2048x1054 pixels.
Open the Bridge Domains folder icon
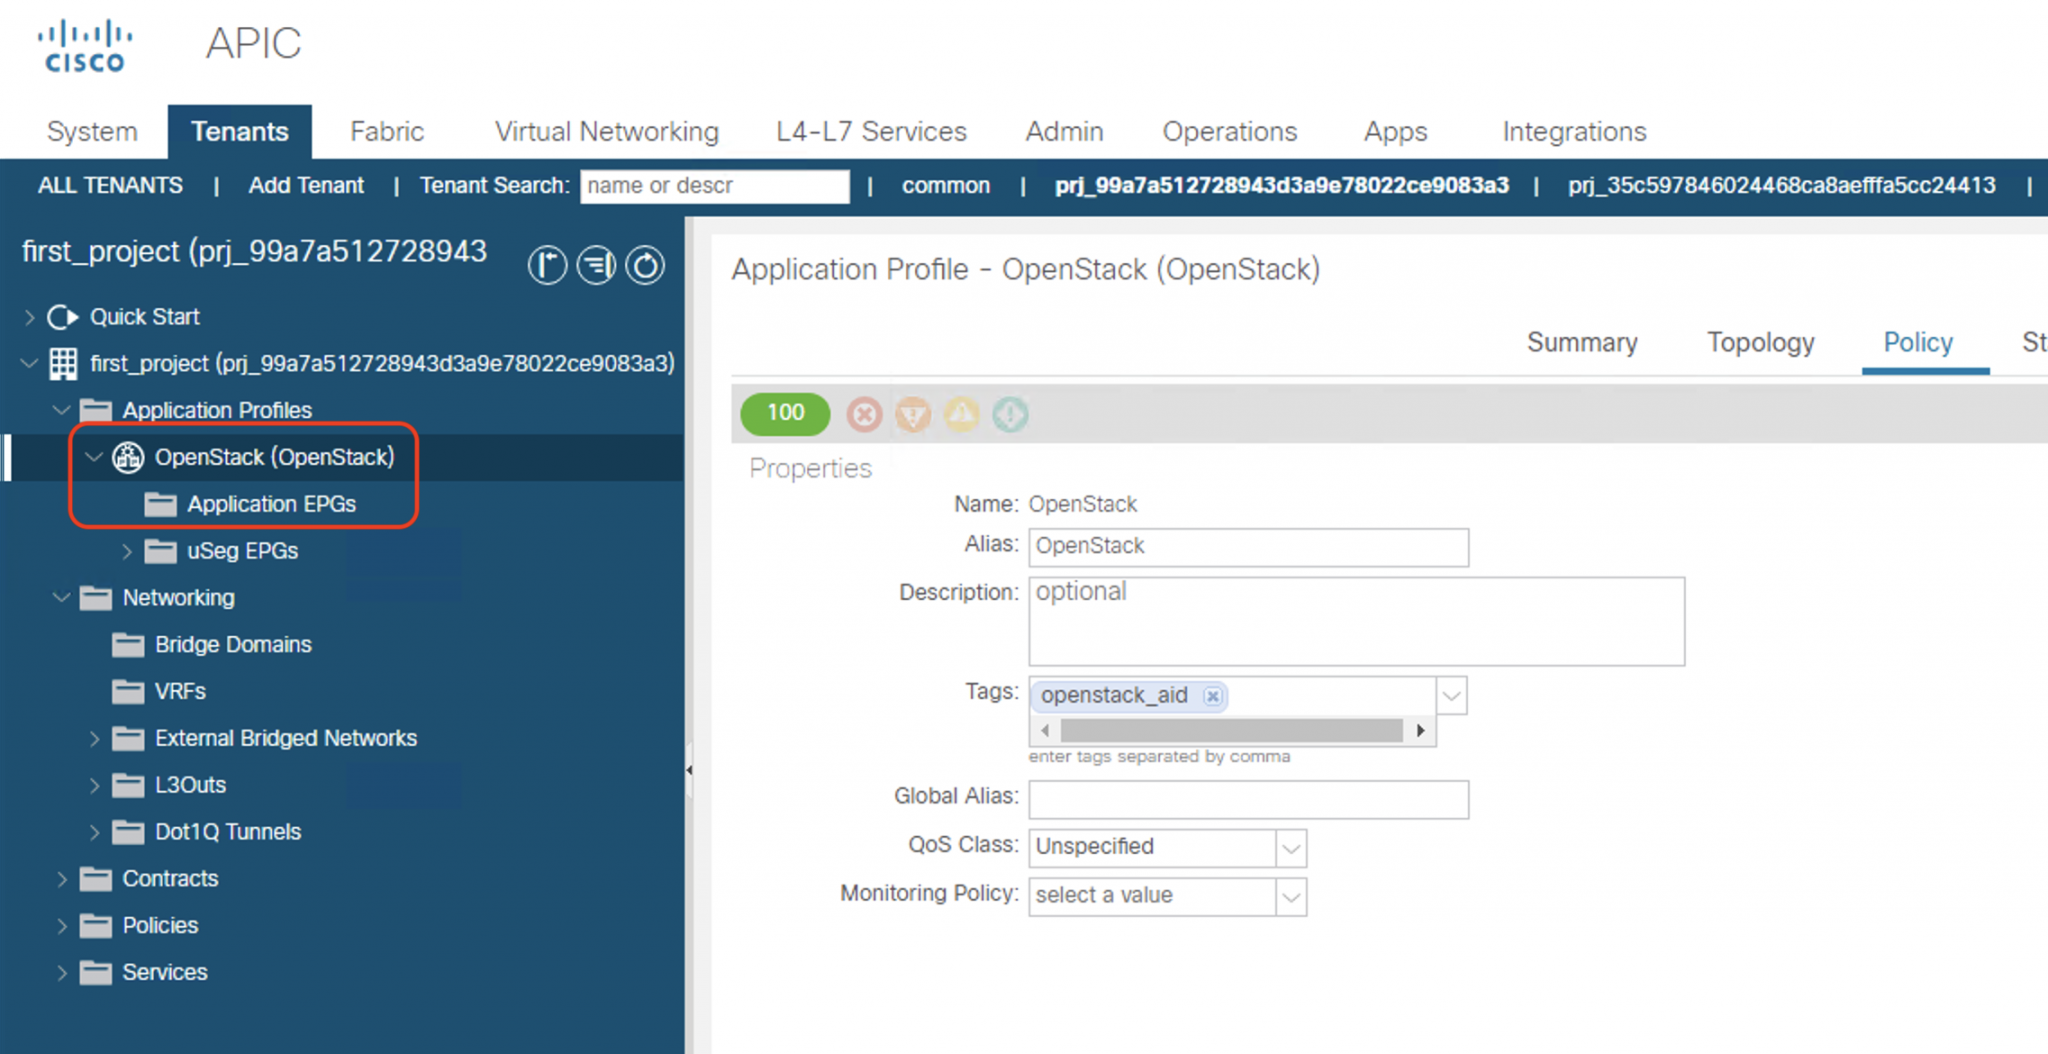click(x=128, y=644)
